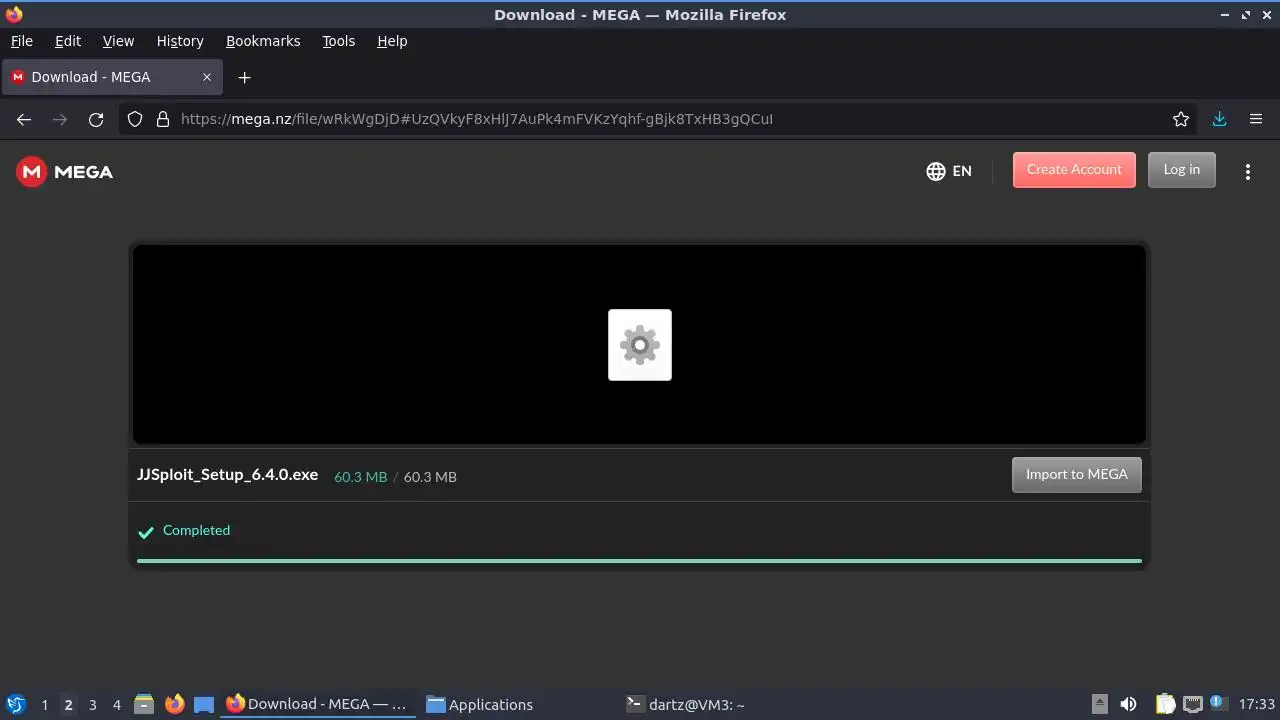Click the Firefox logo in title bar
Screen dimensions: 1280x720
(x=14, y=14)
